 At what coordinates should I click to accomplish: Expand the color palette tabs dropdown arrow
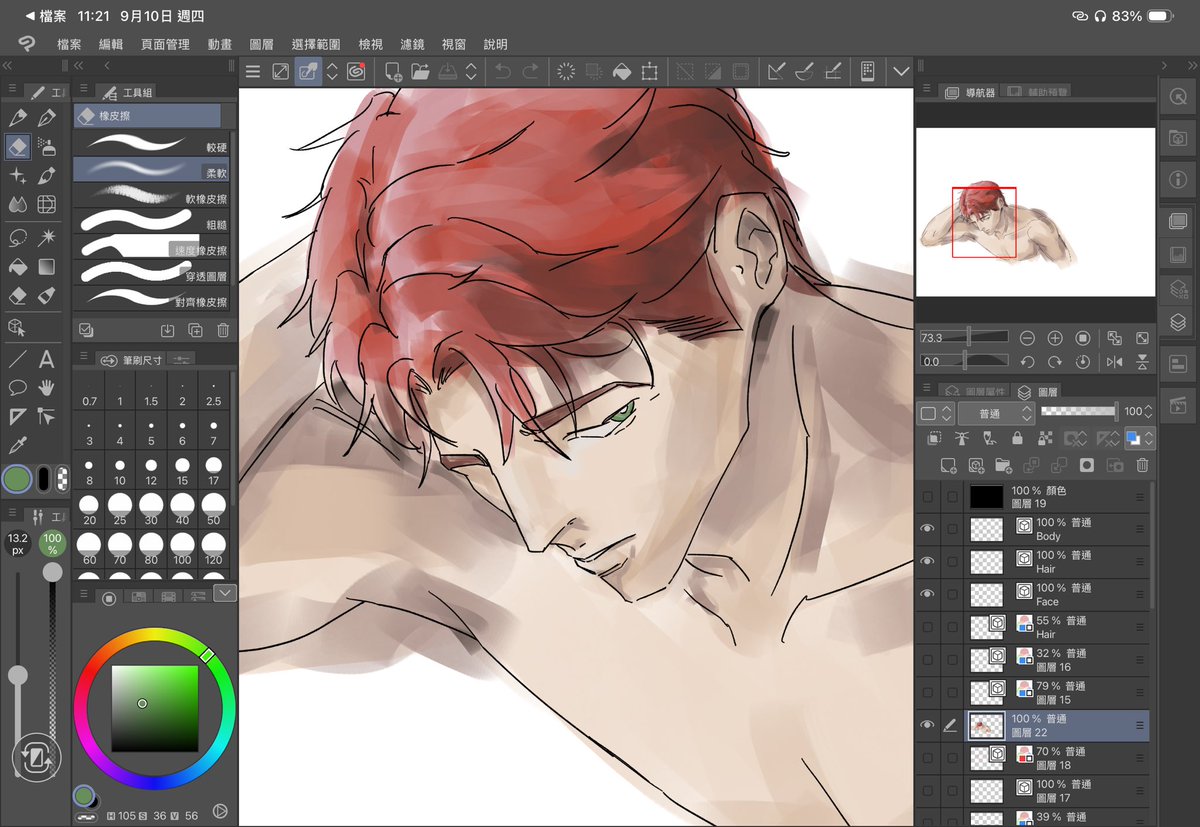click(225, 593)
